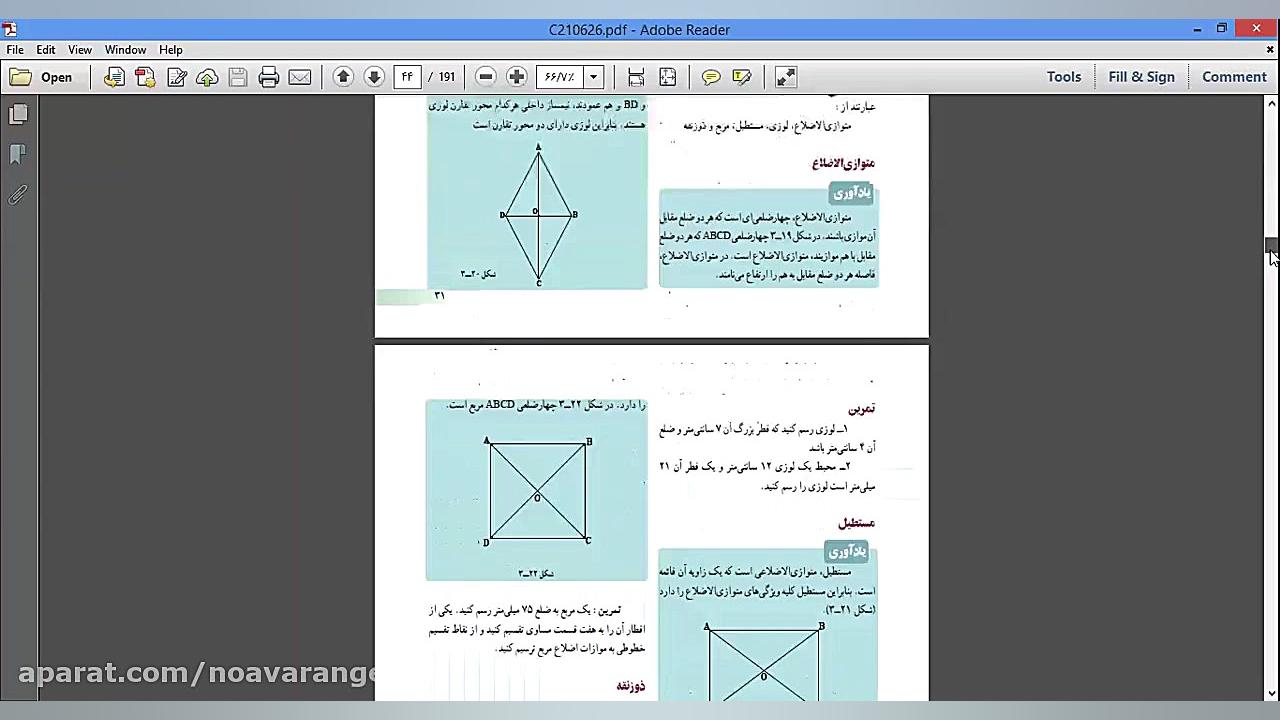
Task: Toggle the attachments paperclip panel
Action: pos(18,195)
